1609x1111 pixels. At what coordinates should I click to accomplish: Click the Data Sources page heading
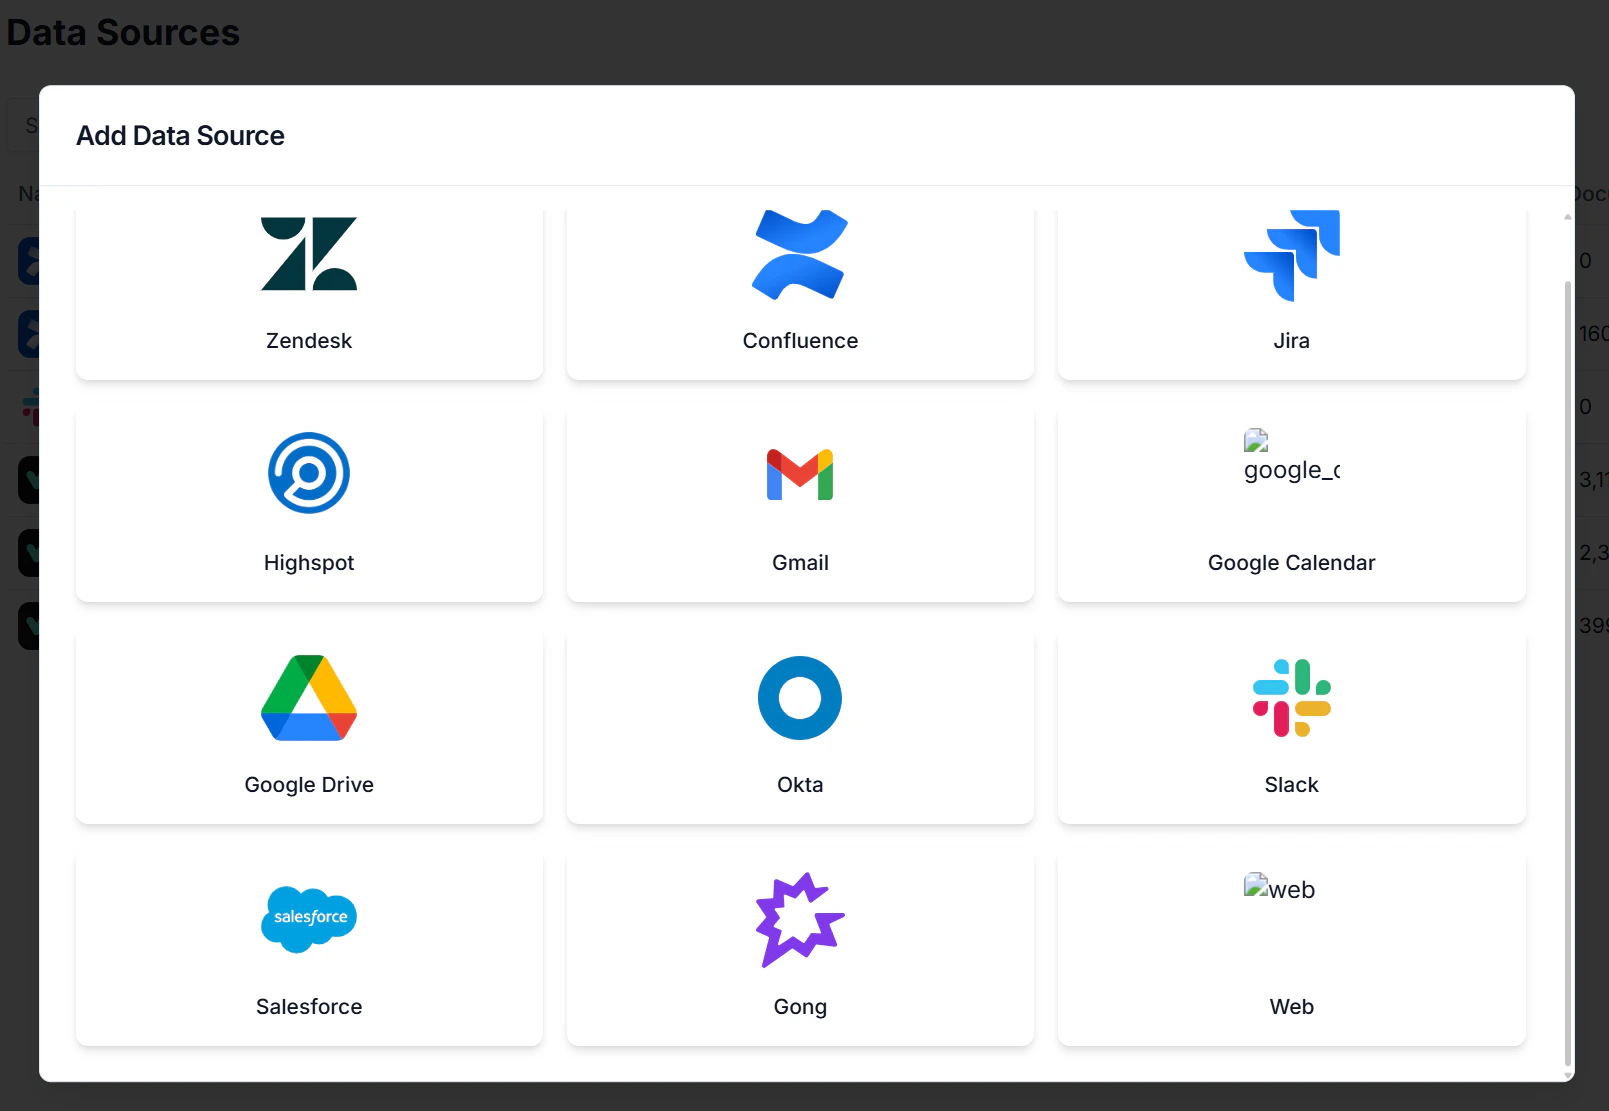tap(123, 33)
